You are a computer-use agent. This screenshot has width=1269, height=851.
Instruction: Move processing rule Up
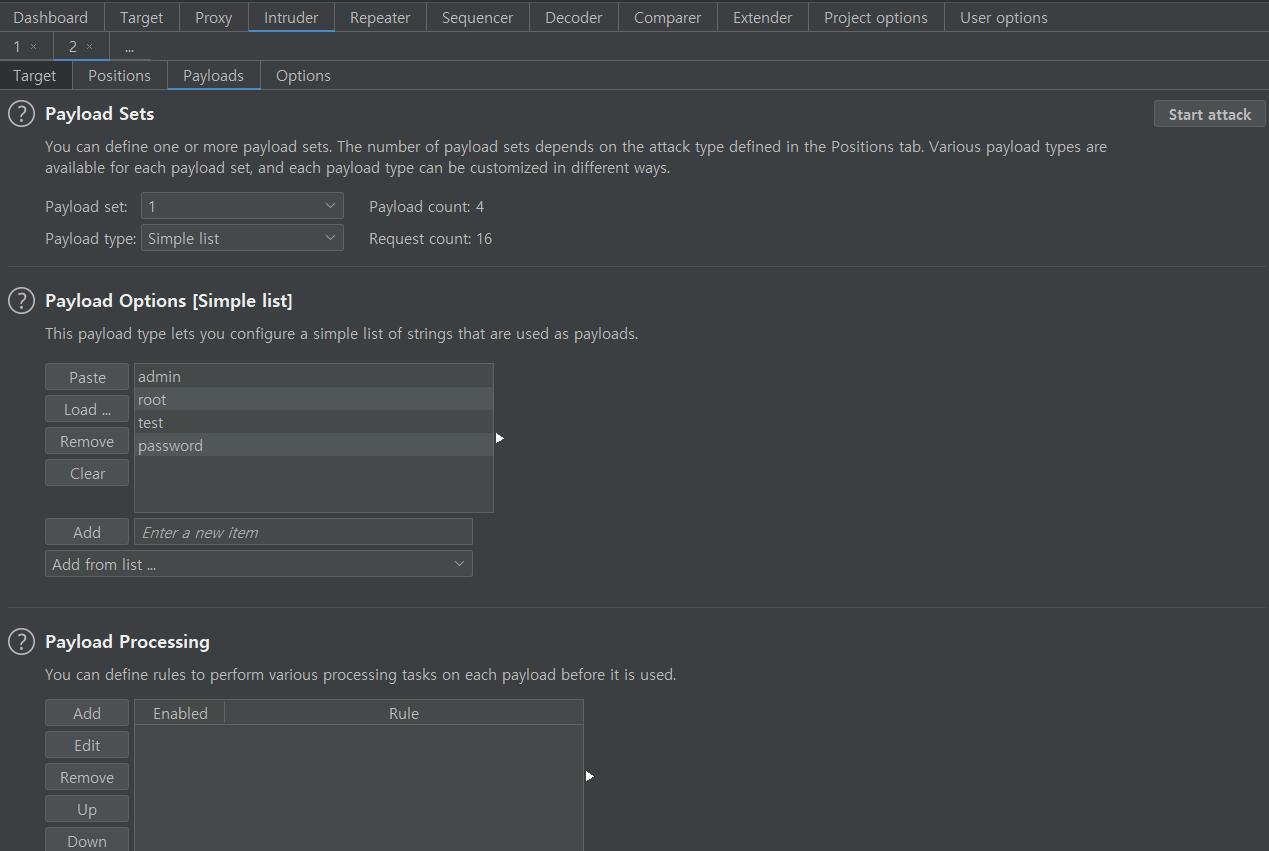tap(87, 809)
